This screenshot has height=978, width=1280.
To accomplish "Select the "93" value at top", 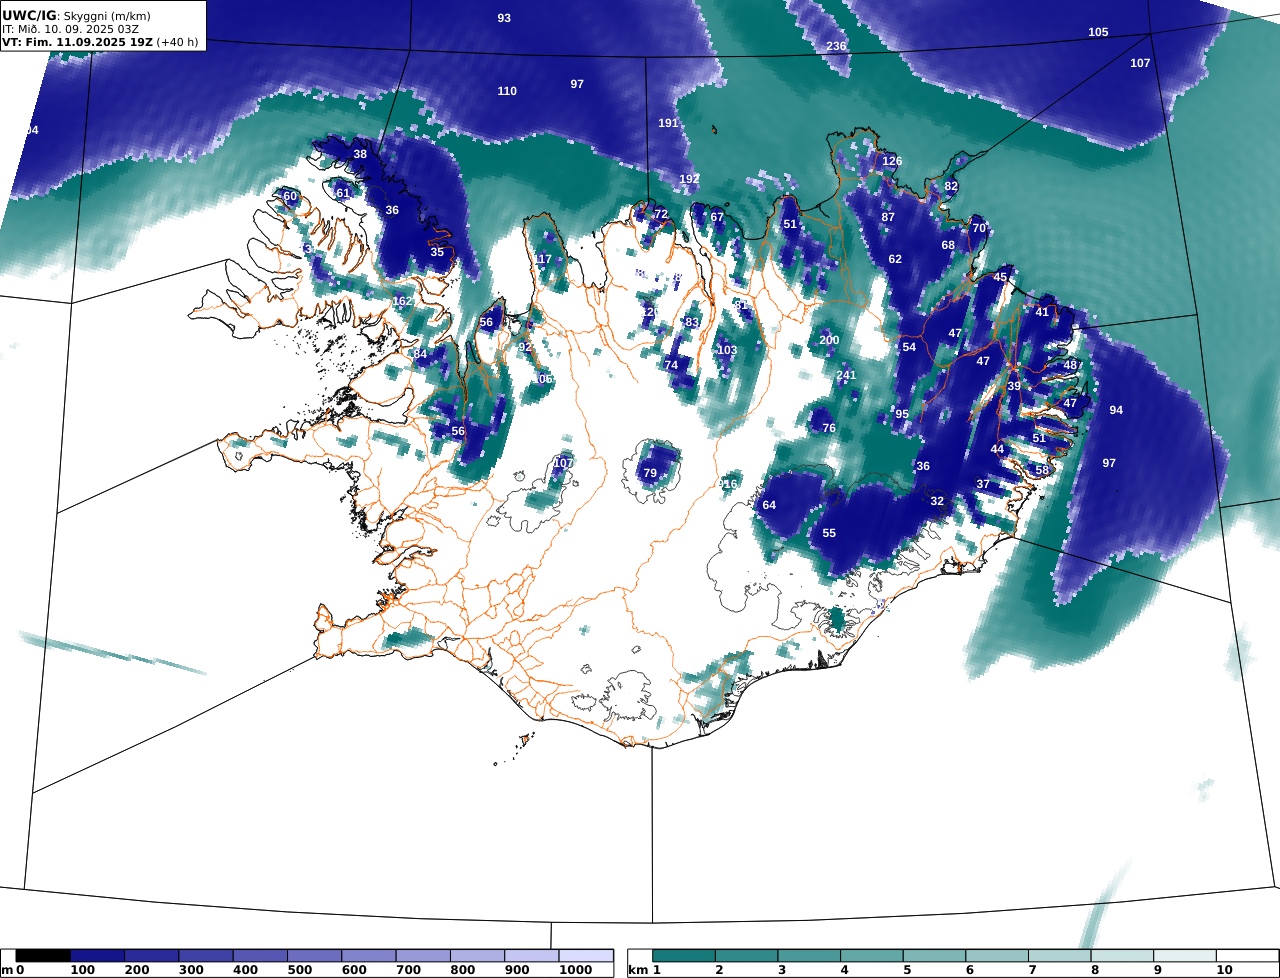I will (504, 18).
